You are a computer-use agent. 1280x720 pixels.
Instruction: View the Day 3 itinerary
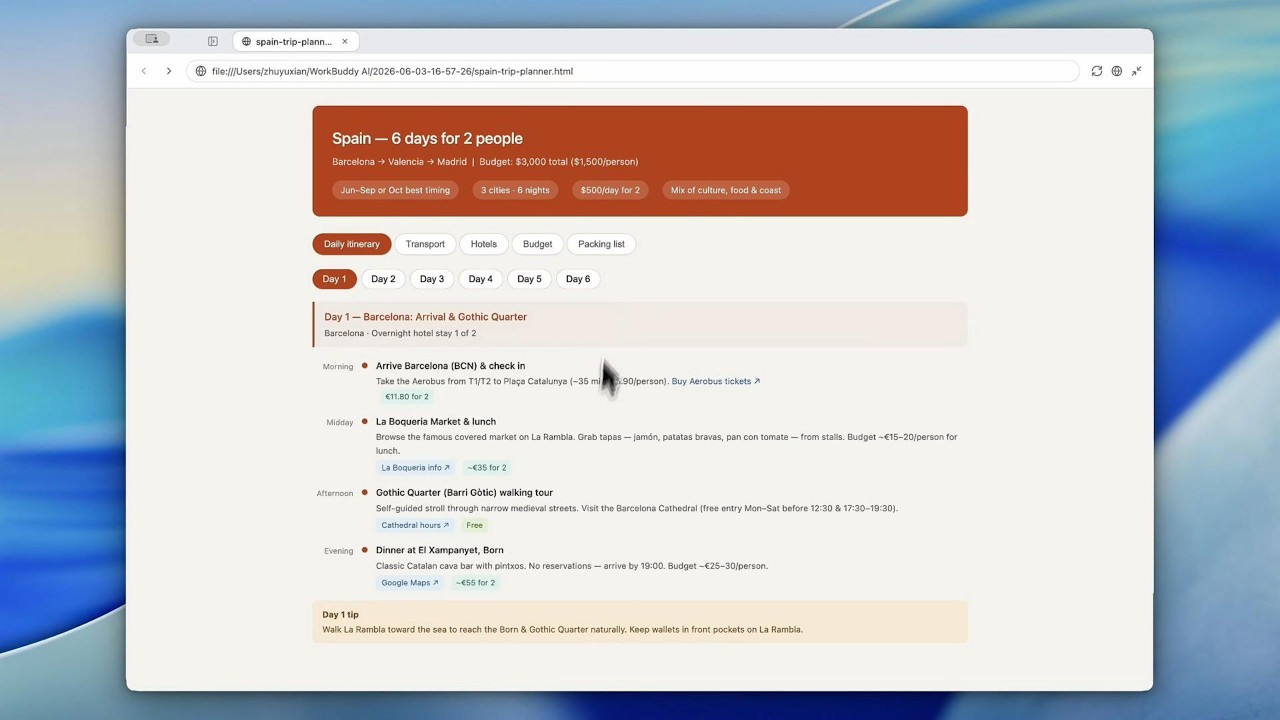click(432, 279)
